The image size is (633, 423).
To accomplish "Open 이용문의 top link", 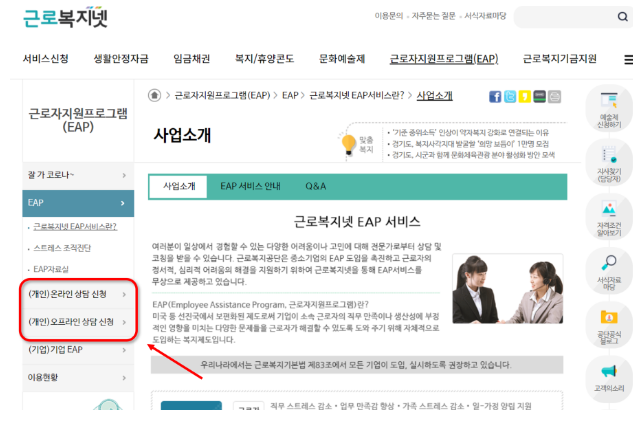I will coord(388,16).
